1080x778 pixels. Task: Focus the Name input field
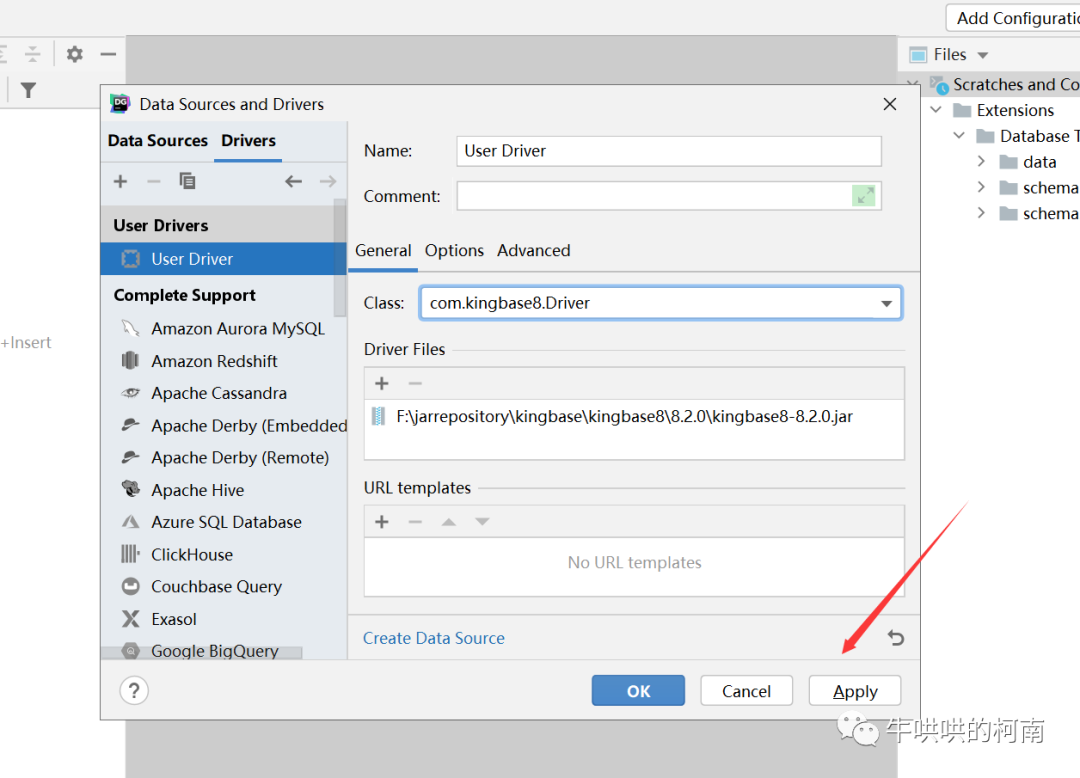(x=669, y=151)
